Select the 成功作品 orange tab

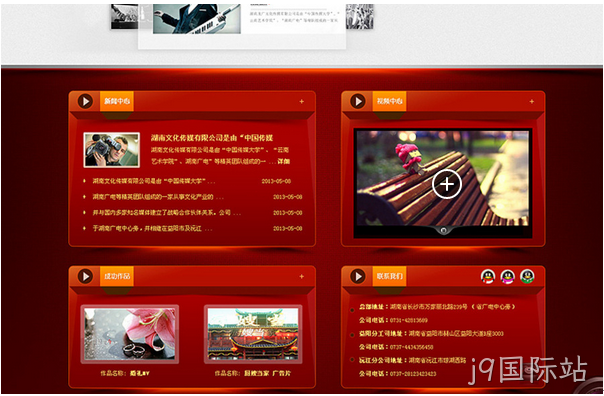(x=117, y=276)
